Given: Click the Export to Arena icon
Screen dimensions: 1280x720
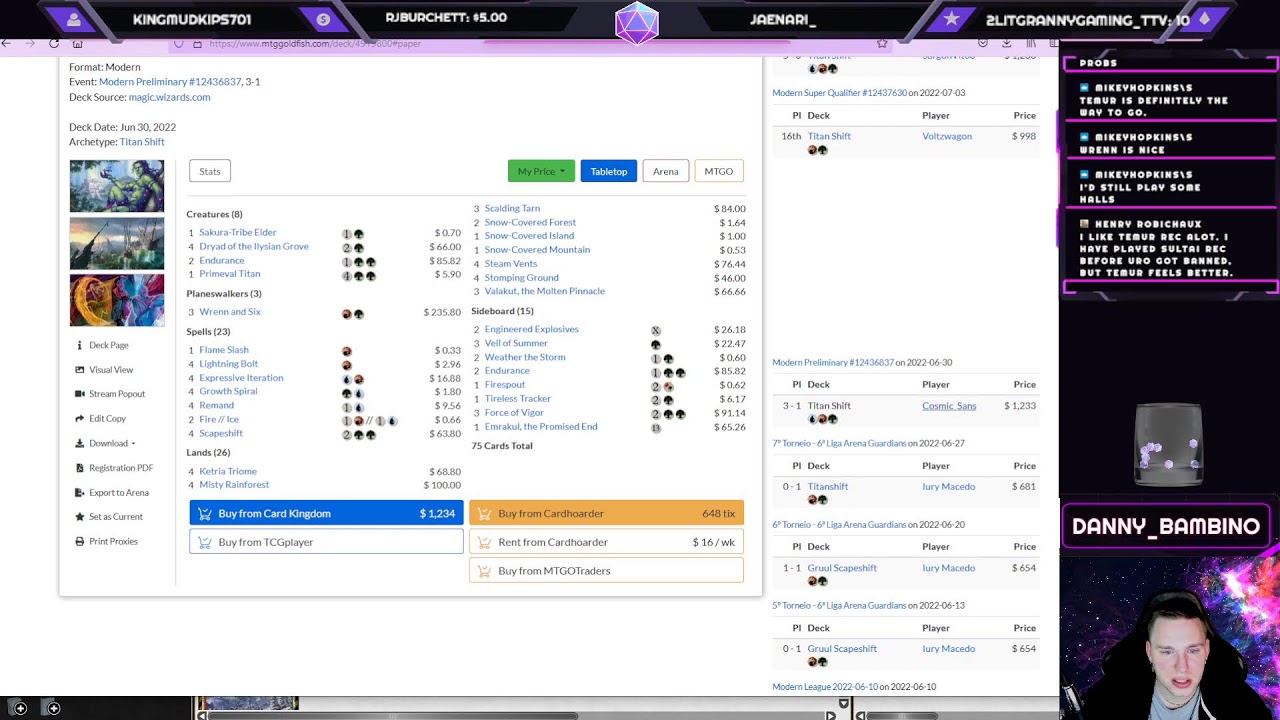Looking at the screenshot, I should tap(80, 493).
